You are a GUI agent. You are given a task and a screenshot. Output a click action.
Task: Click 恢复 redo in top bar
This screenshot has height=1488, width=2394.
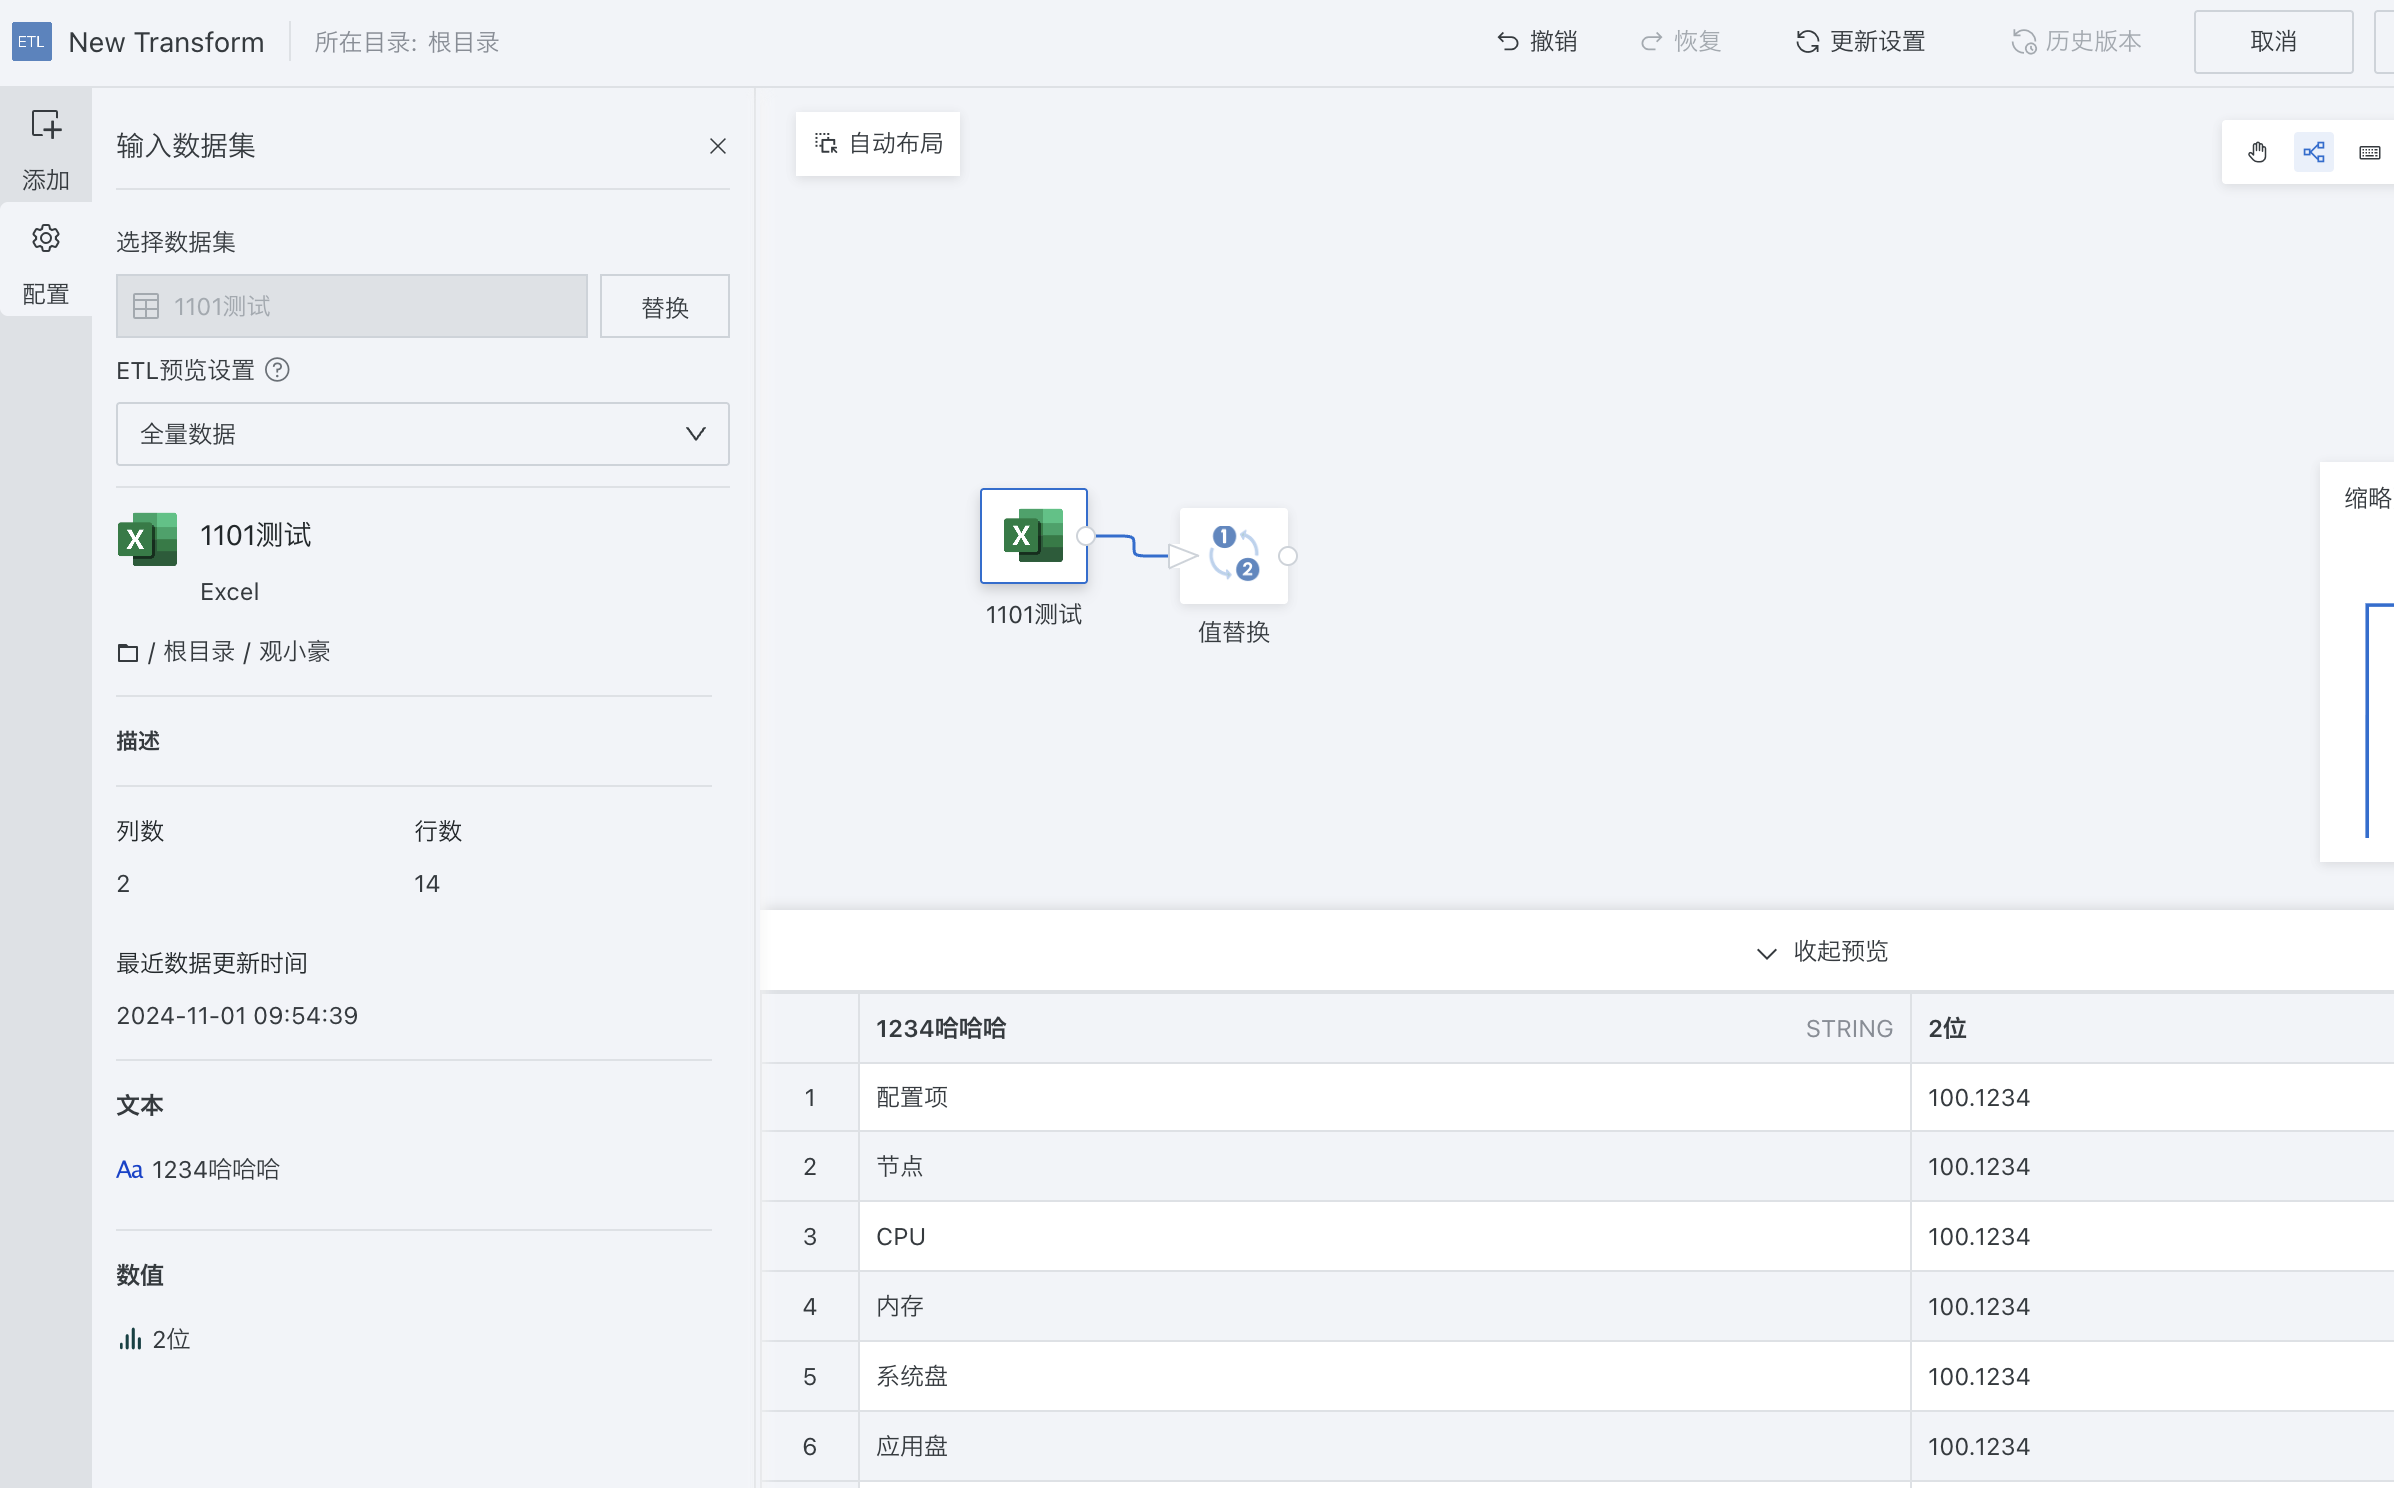[x=1681, y=42]
